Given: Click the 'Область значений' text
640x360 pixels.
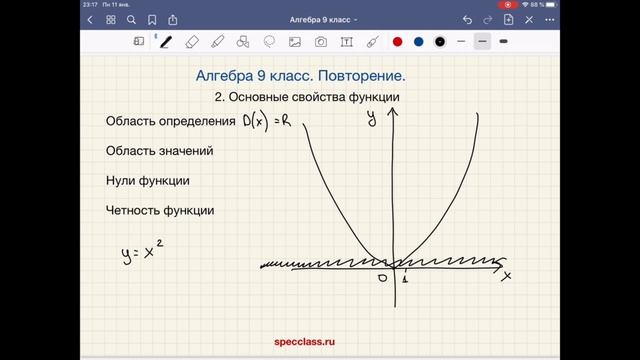Looking at the screenshot, I should [160, 151].
